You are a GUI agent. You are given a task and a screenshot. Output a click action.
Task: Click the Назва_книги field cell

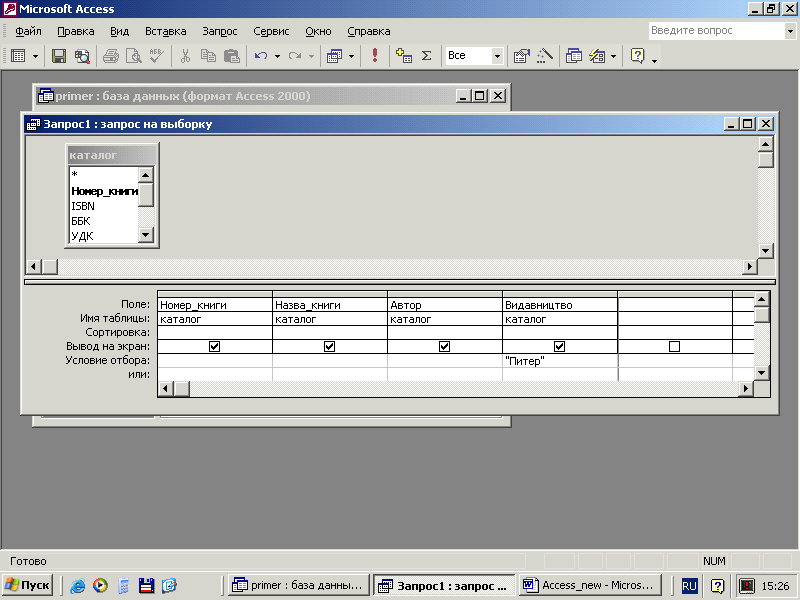[330, 305]
